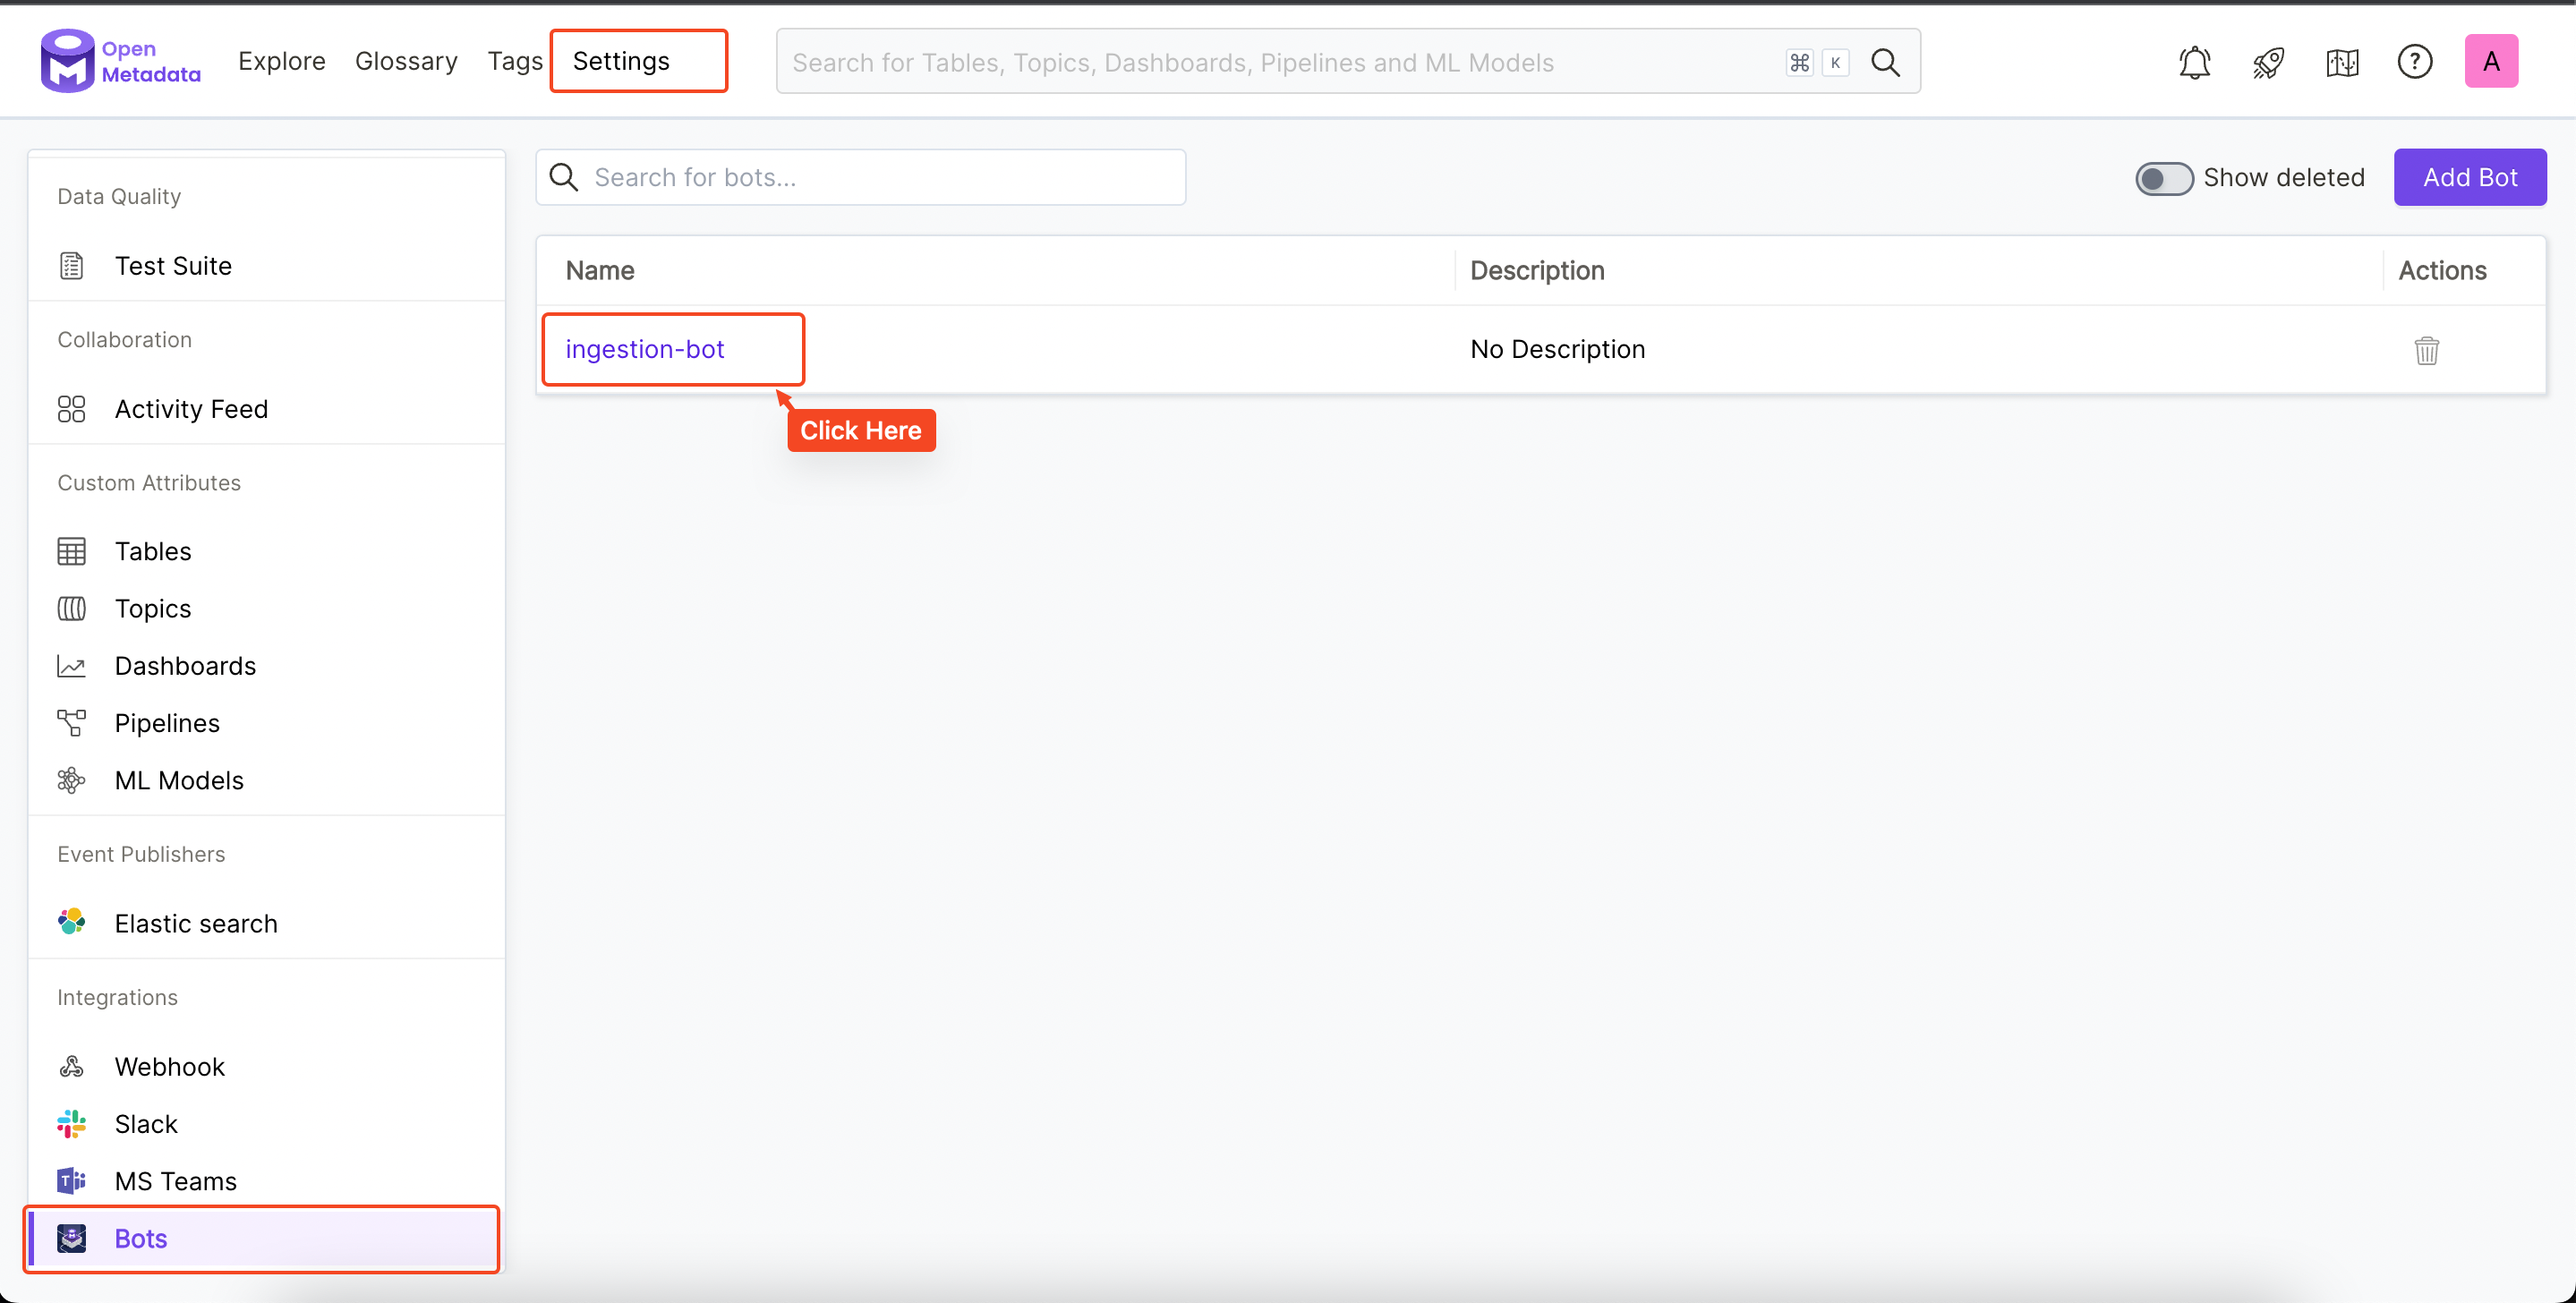This screenshot has height=1303, width=2576.
Task: Open the notifications bell icon
Action: (x=2194, y=61)
